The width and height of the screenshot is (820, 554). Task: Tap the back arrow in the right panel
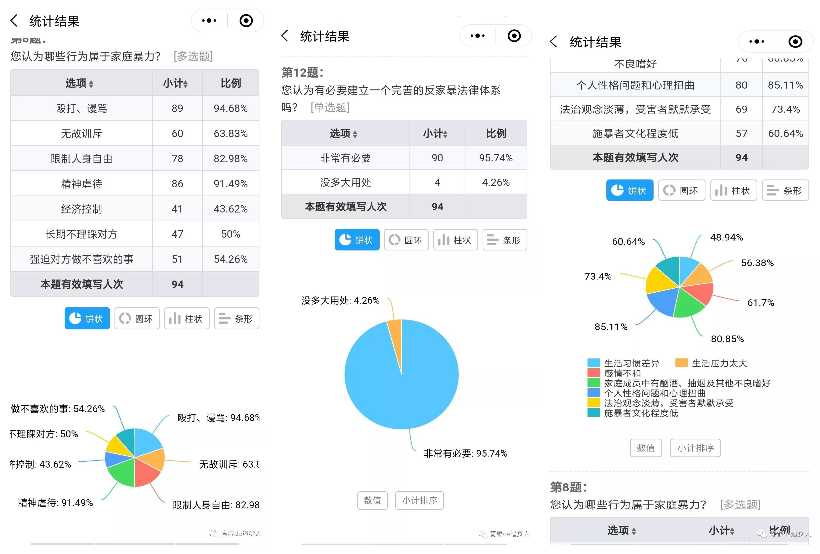(555, 41)
